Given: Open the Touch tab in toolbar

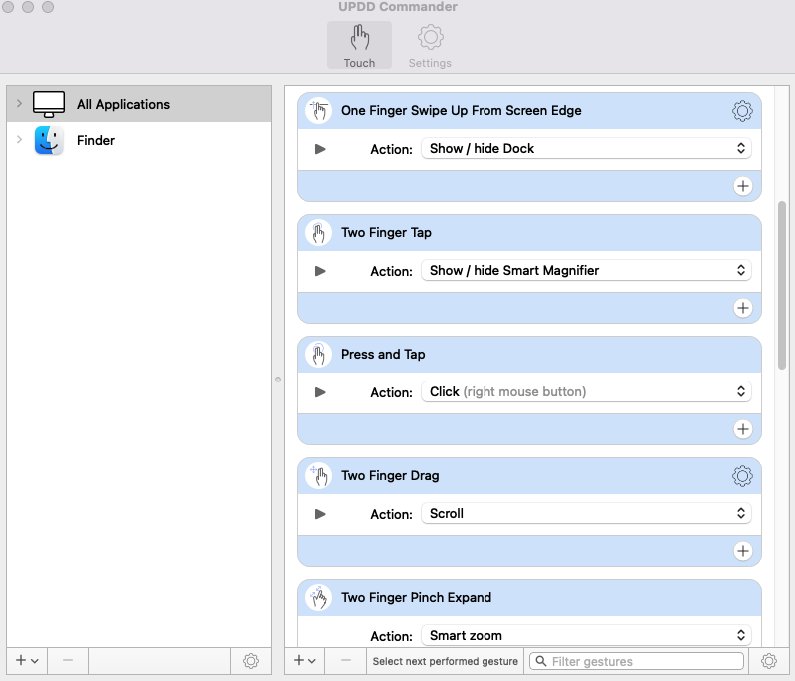Looking at the screenshot, I should pyautogui.click(x=359, y=46).
